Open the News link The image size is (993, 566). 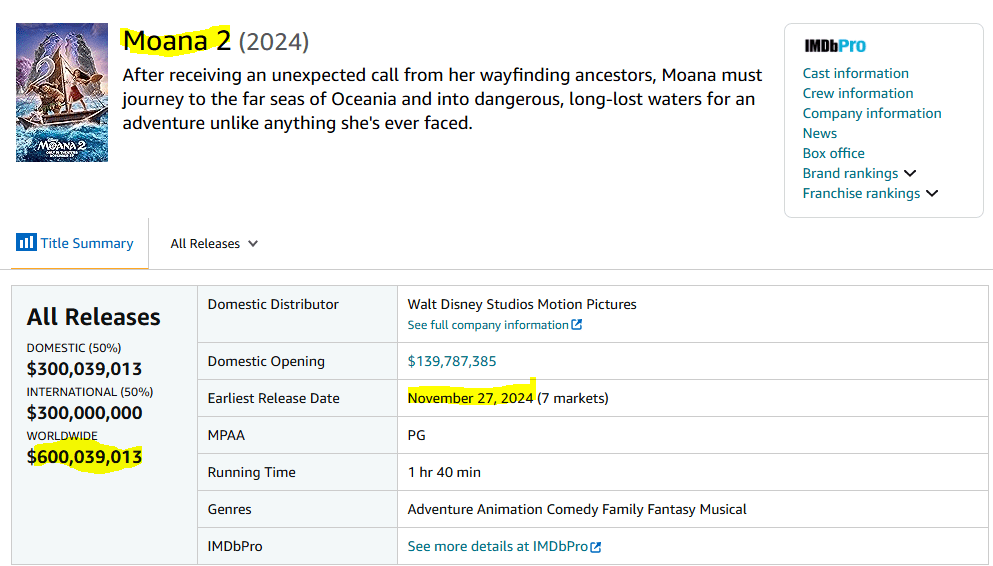tap(819, 133)
